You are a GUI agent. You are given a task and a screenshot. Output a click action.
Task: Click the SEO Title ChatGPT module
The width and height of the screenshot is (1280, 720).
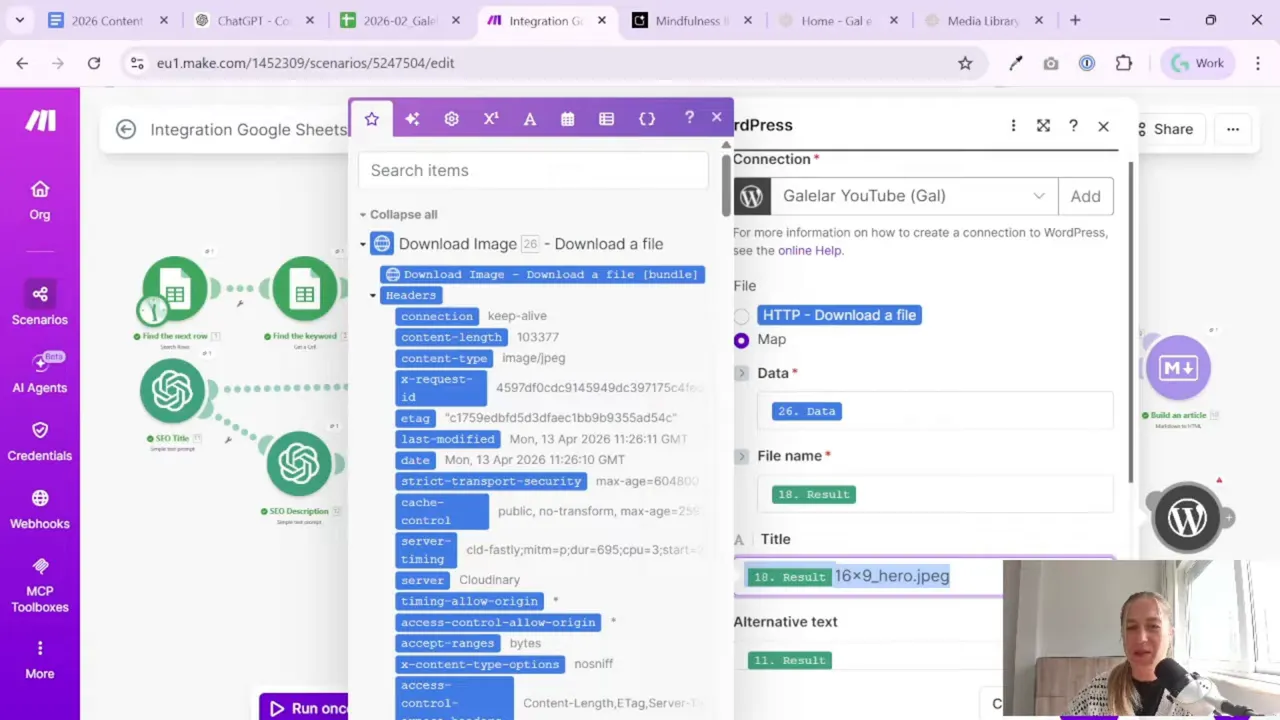click(172, 390)
